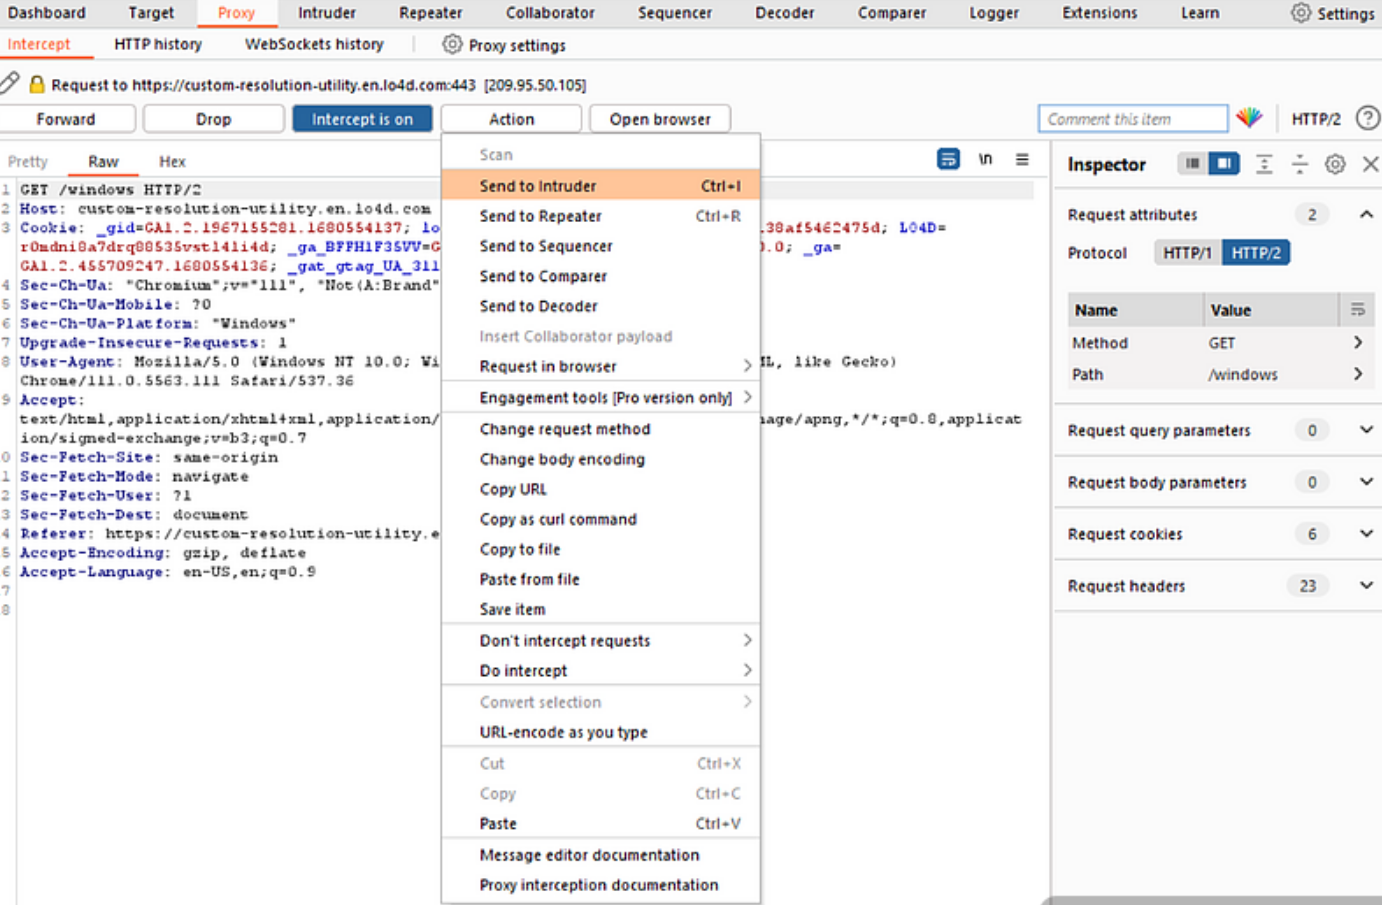Expand Don't intercept requests submenu

coord(601,640)
